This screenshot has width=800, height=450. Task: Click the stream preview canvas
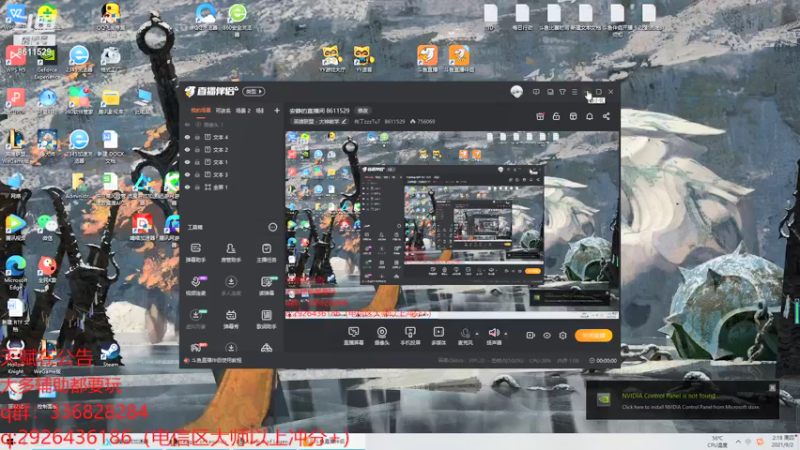click(452, 225)
